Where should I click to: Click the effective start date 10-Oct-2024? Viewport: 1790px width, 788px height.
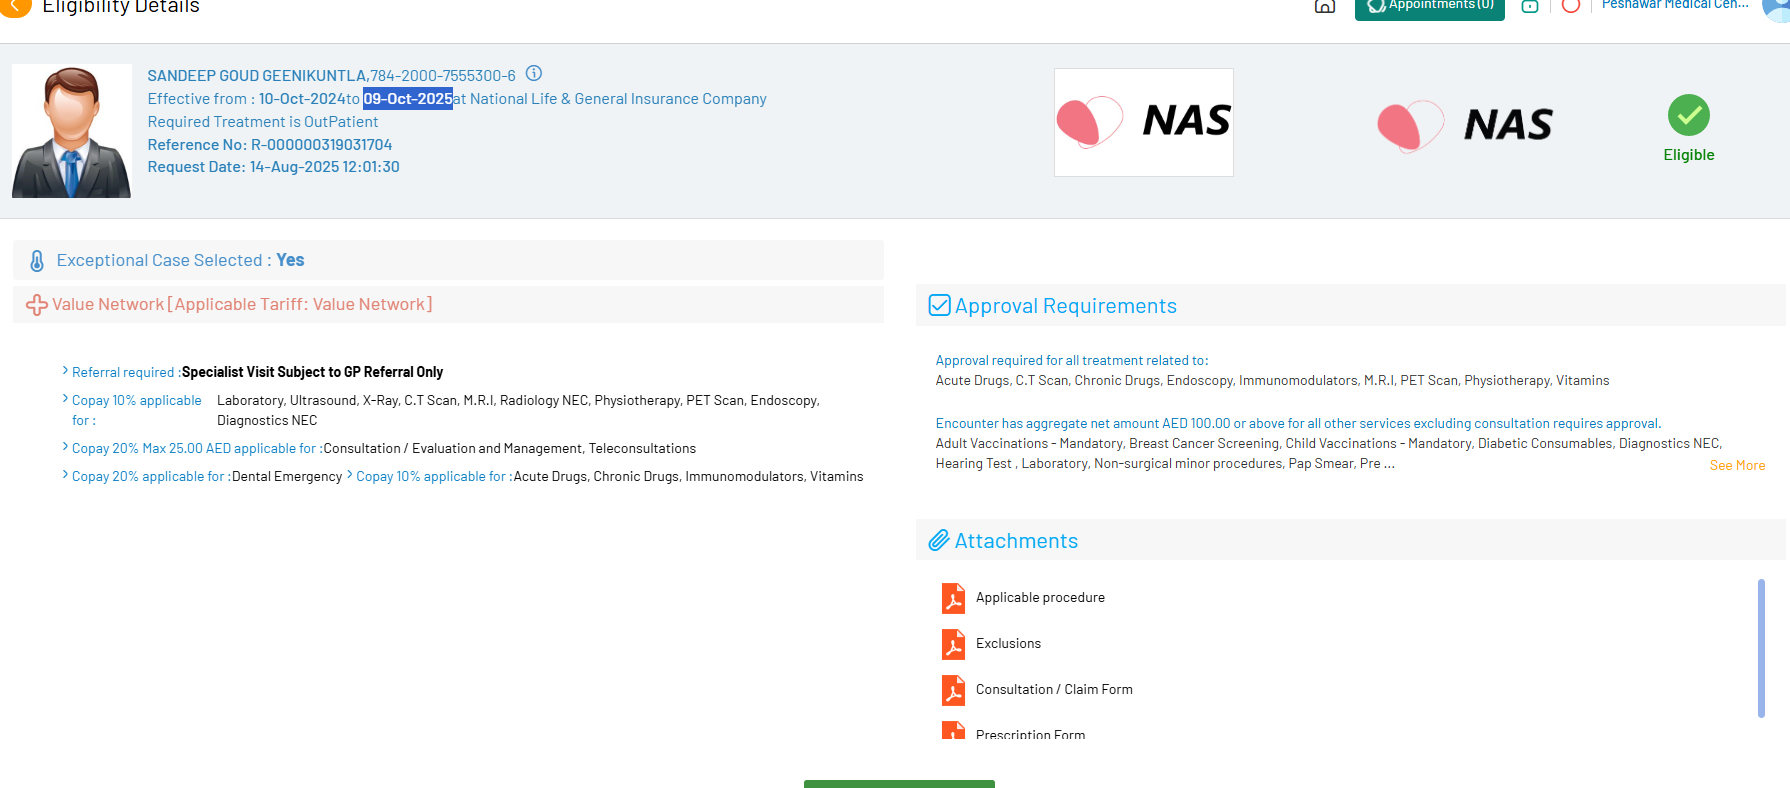coord(302,99)
